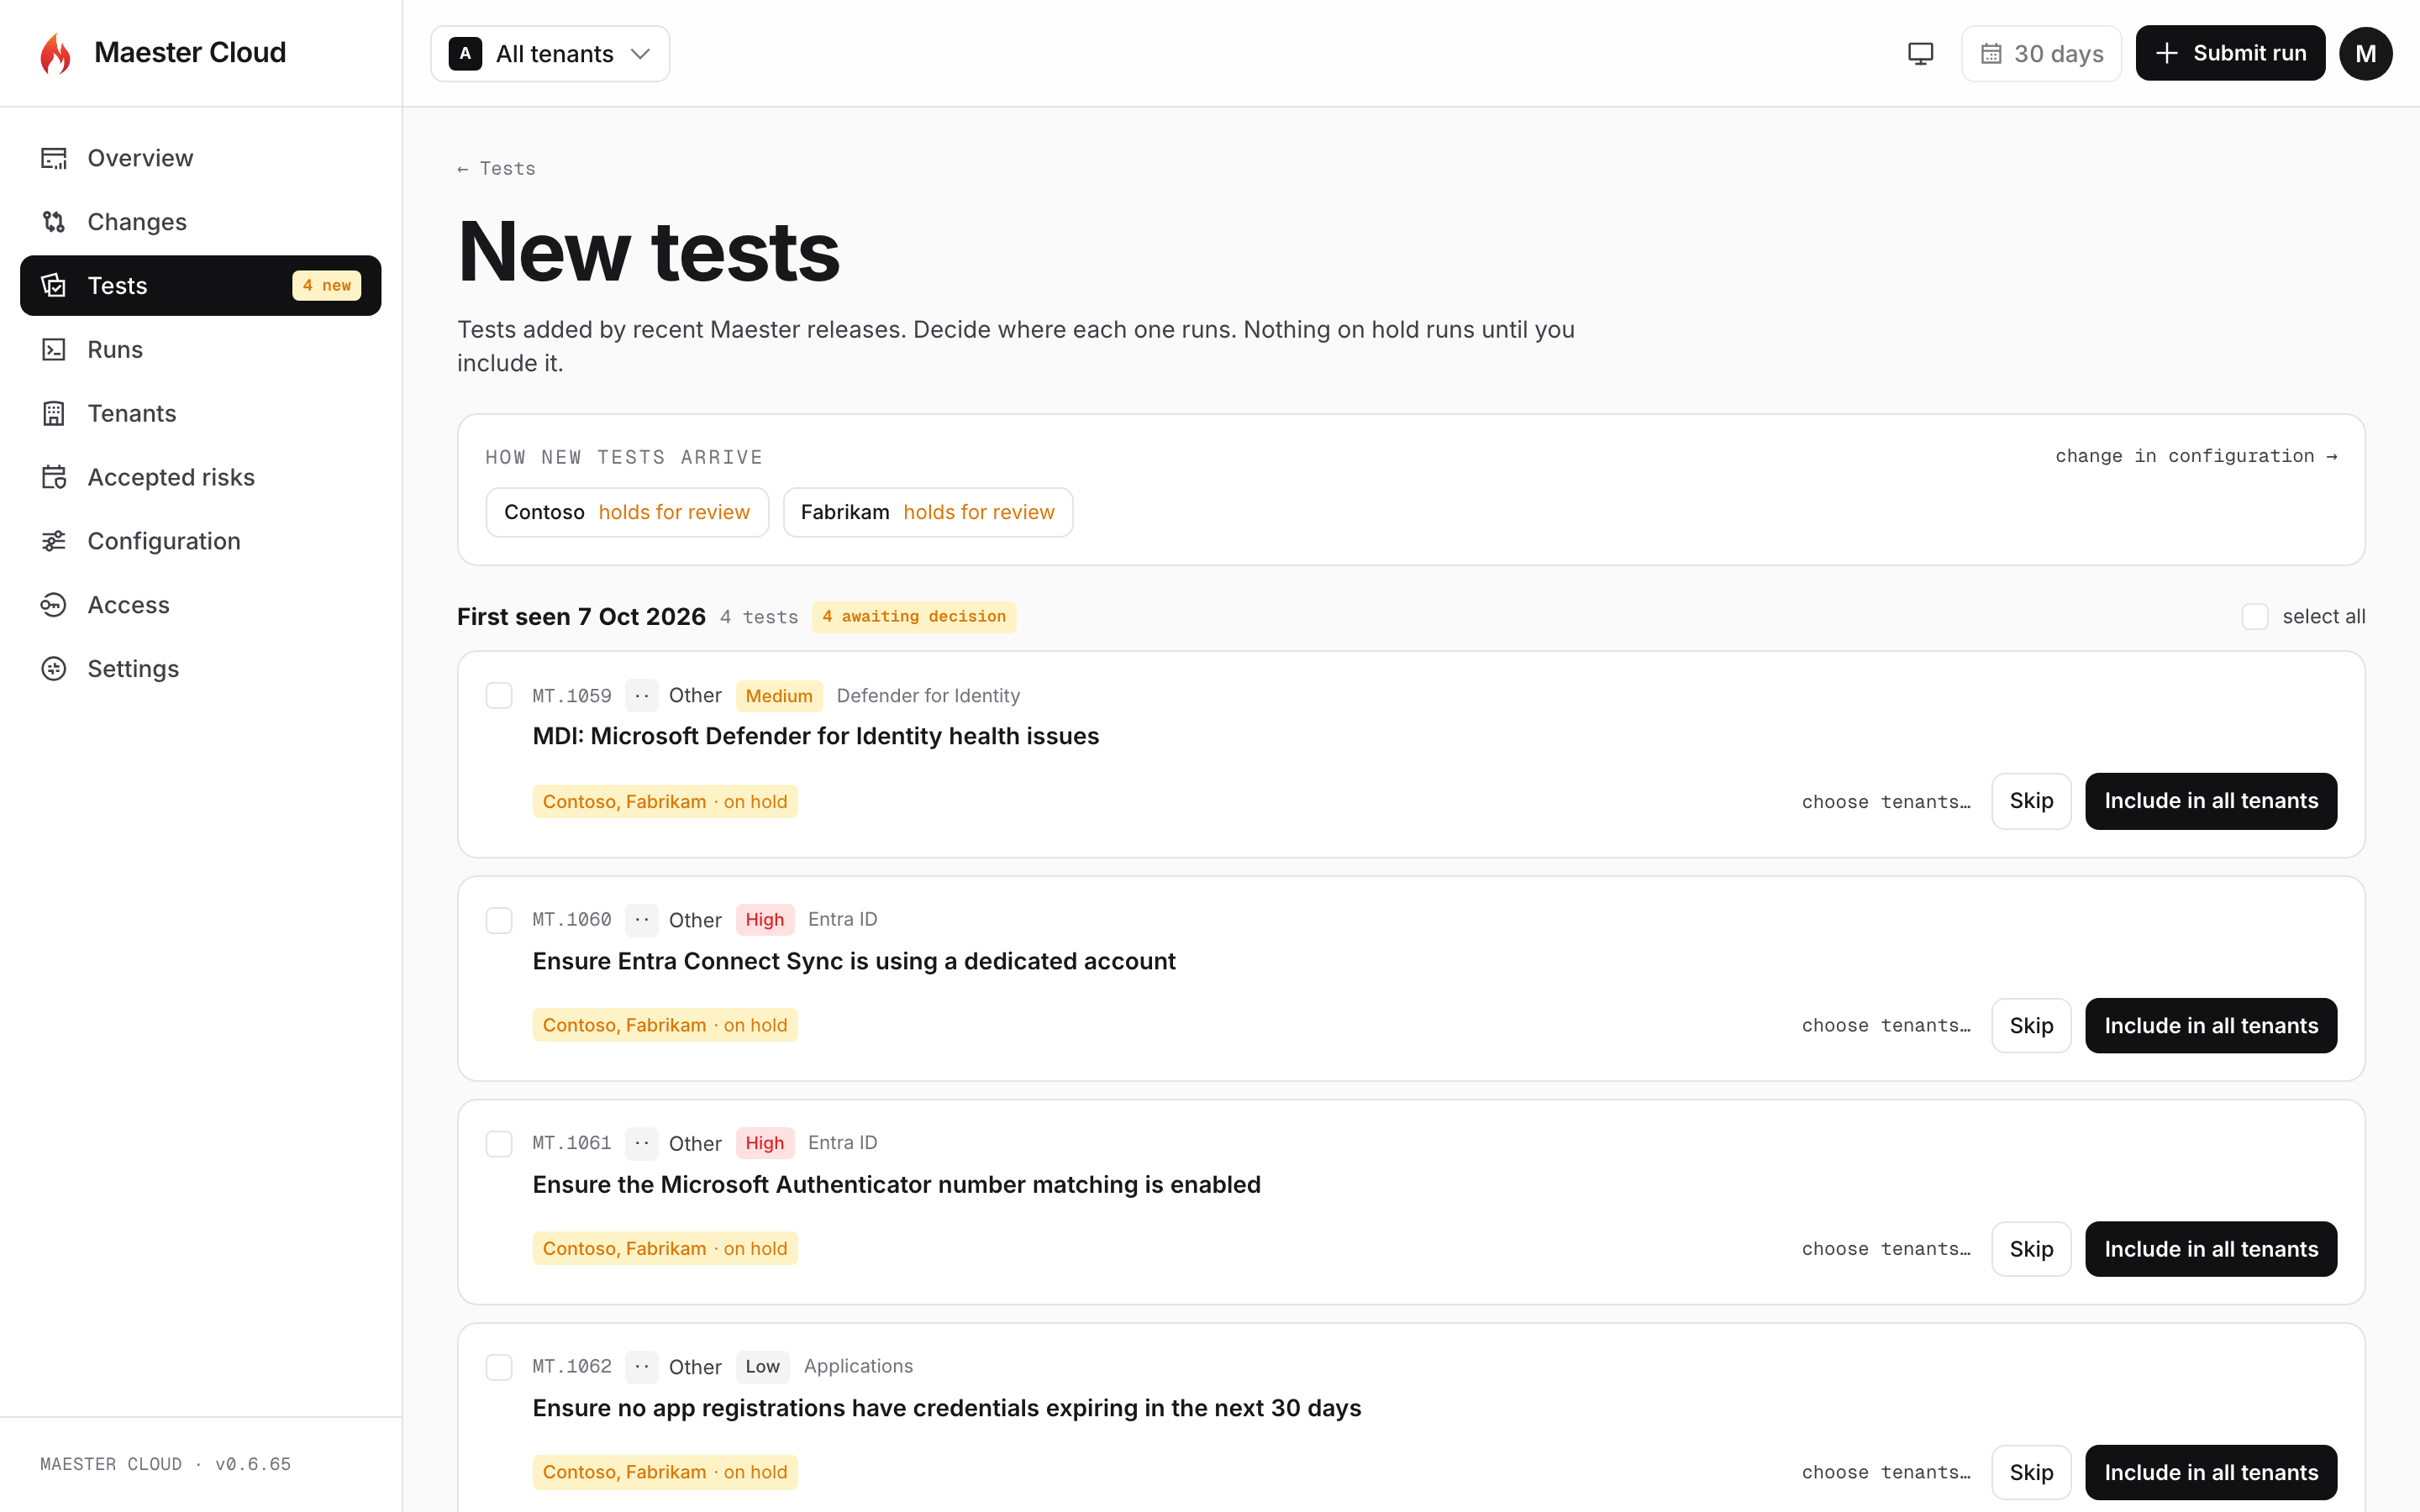Open the Tenants page
Image resolution: width=2420 pixels, height=1512 pixels.
(x=200, y=414)
